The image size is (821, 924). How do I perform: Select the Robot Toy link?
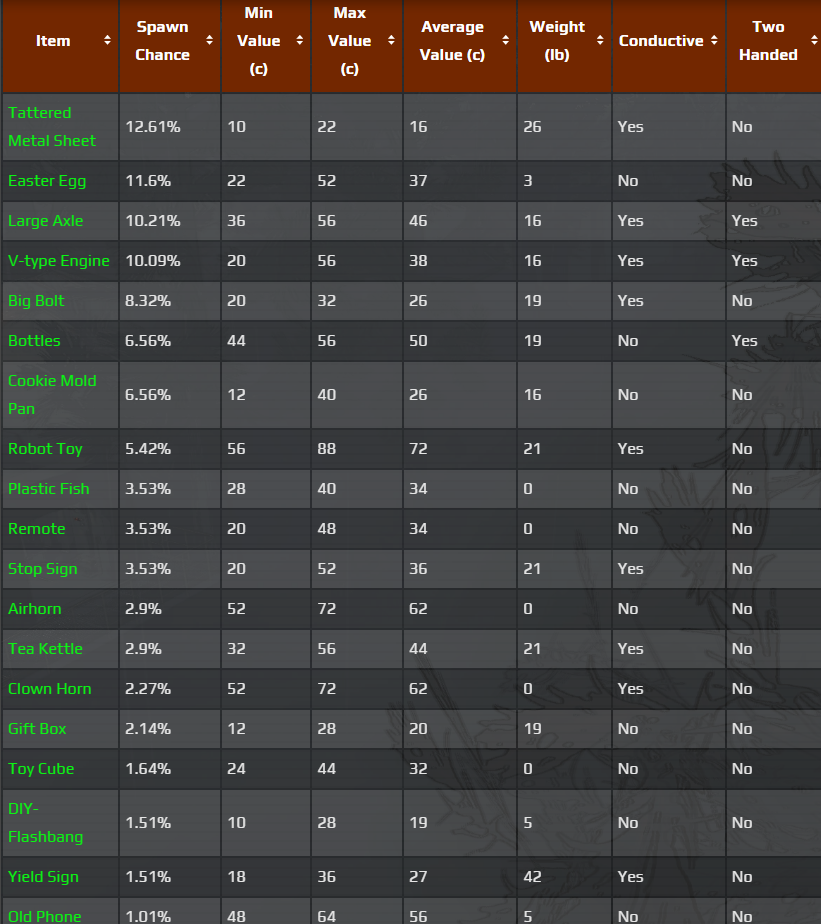coord(45,449)
